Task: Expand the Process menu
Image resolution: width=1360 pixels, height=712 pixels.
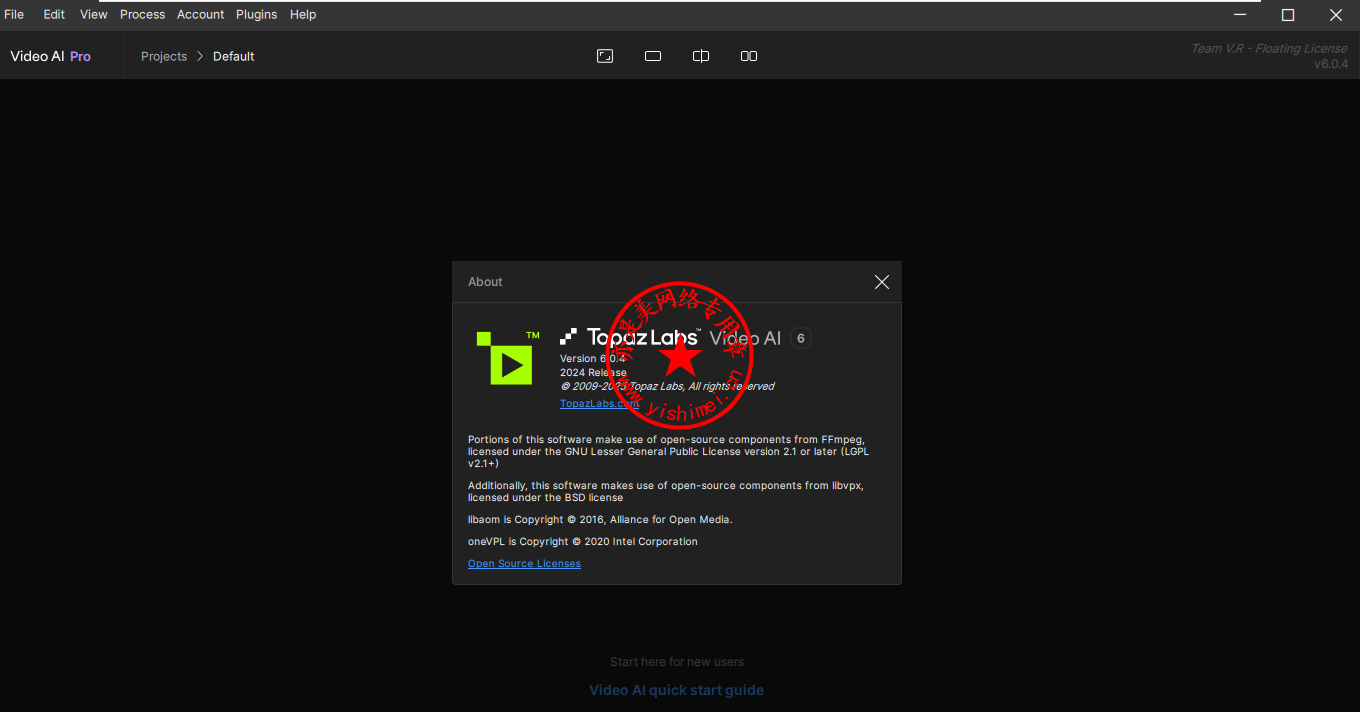Action: [x=142, y=14]
